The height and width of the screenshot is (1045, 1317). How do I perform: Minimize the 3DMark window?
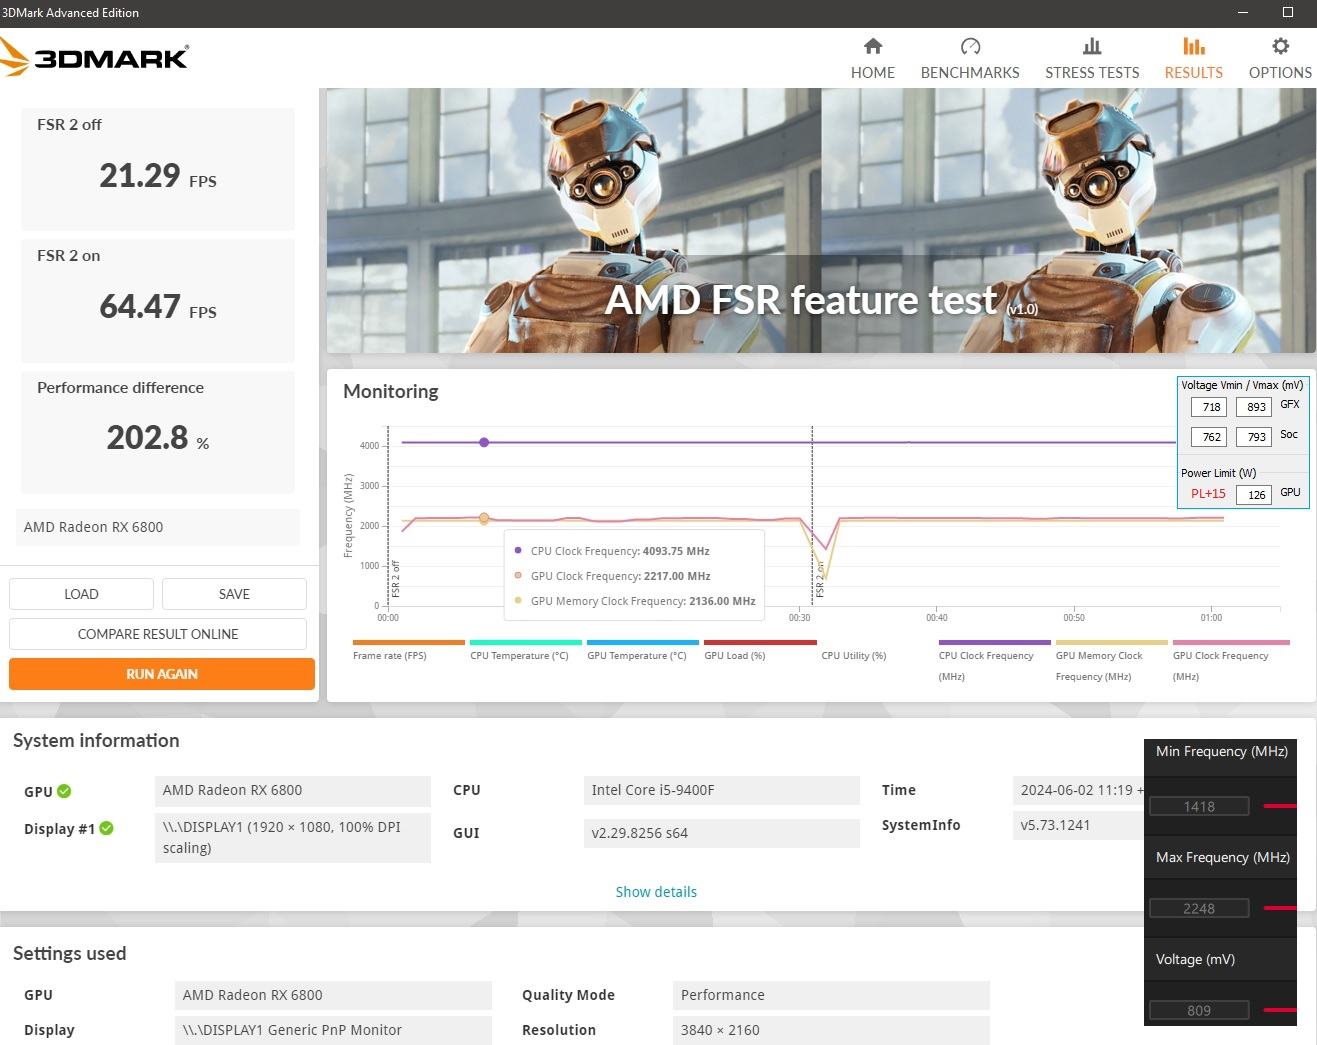point(1244,12)
